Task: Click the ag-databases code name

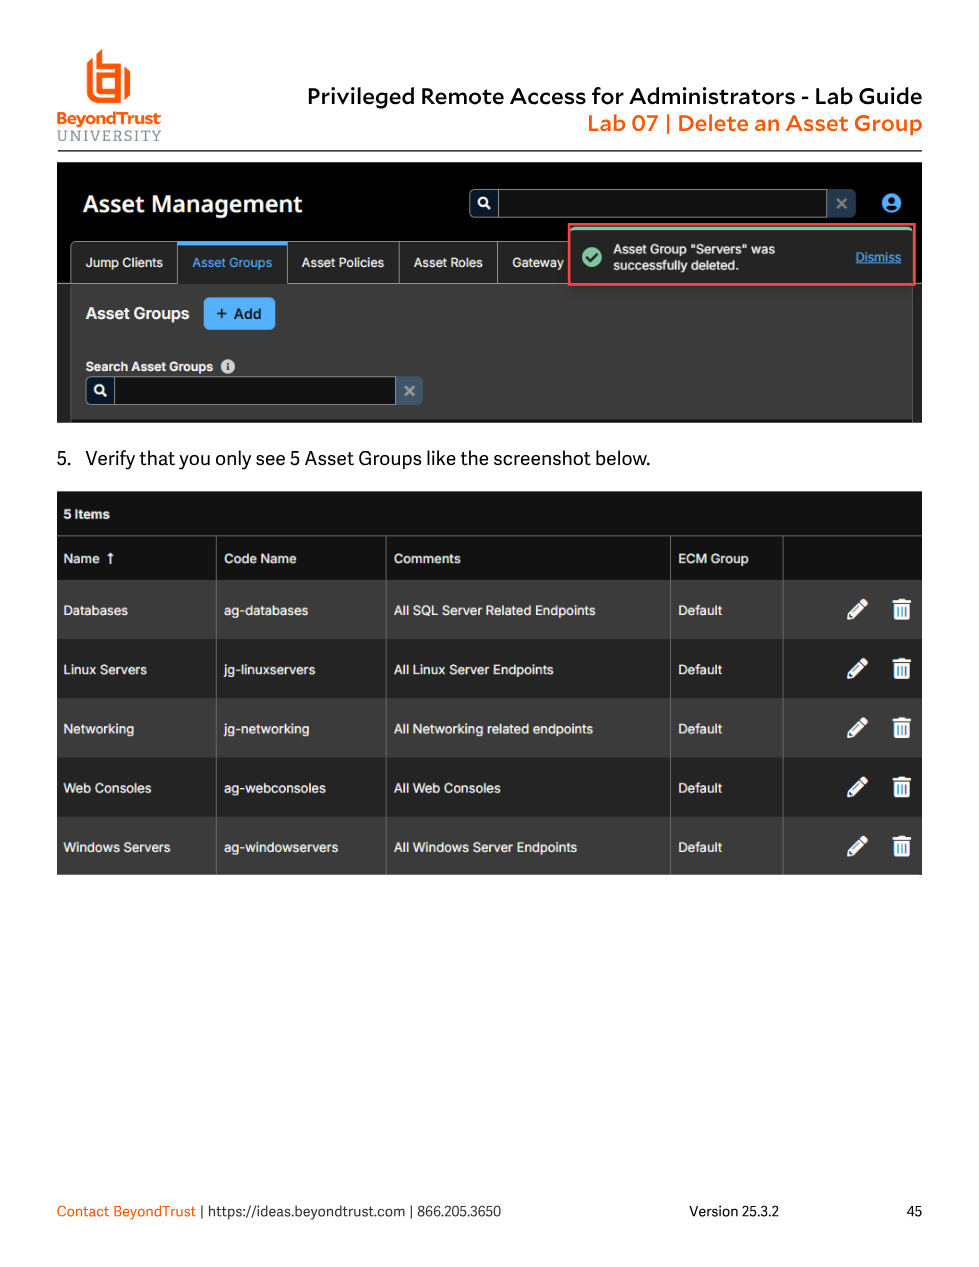Action: point(266,610)
